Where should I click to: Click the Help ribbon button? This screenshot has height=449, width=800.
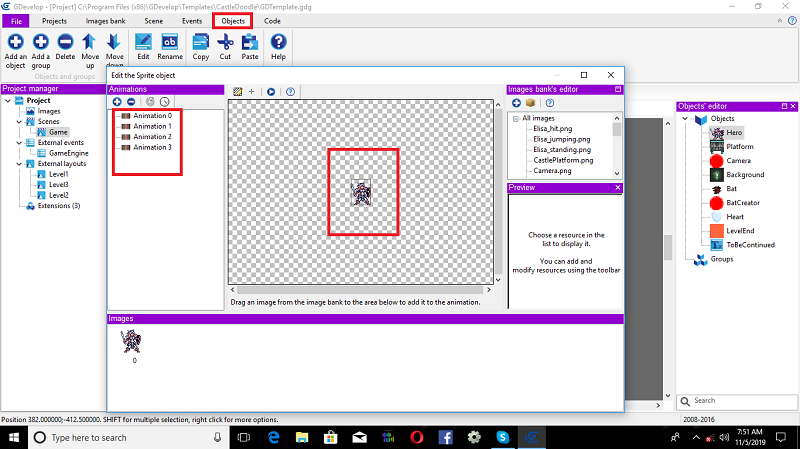pyautogui.click(x=278, y=47)
